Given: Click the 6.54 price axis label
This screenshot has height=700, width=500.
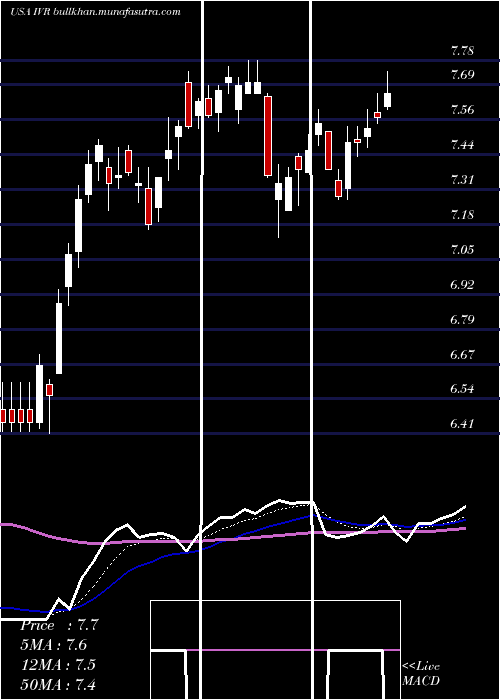Looking at the screenshot, I should 462,388.
